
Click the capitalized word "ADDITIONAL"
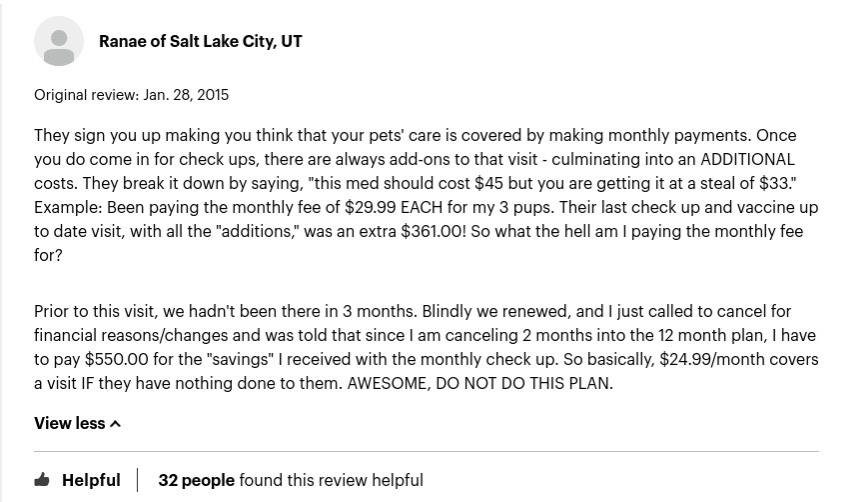click(748, 159)
